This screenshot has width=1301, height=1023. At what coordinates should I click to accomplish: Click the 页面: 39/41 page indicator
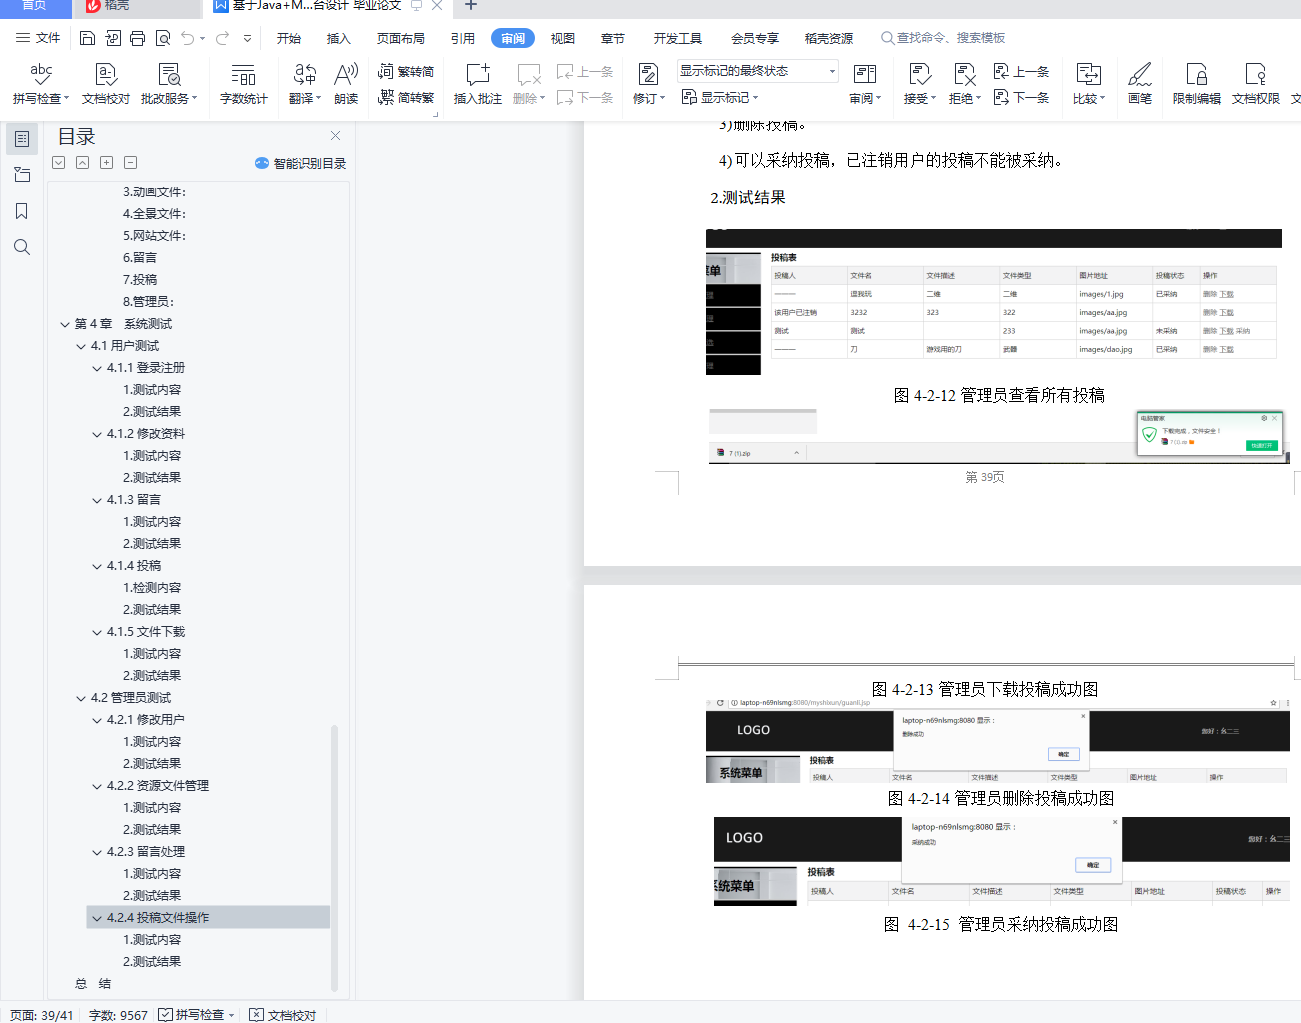tap(42, 1015)
